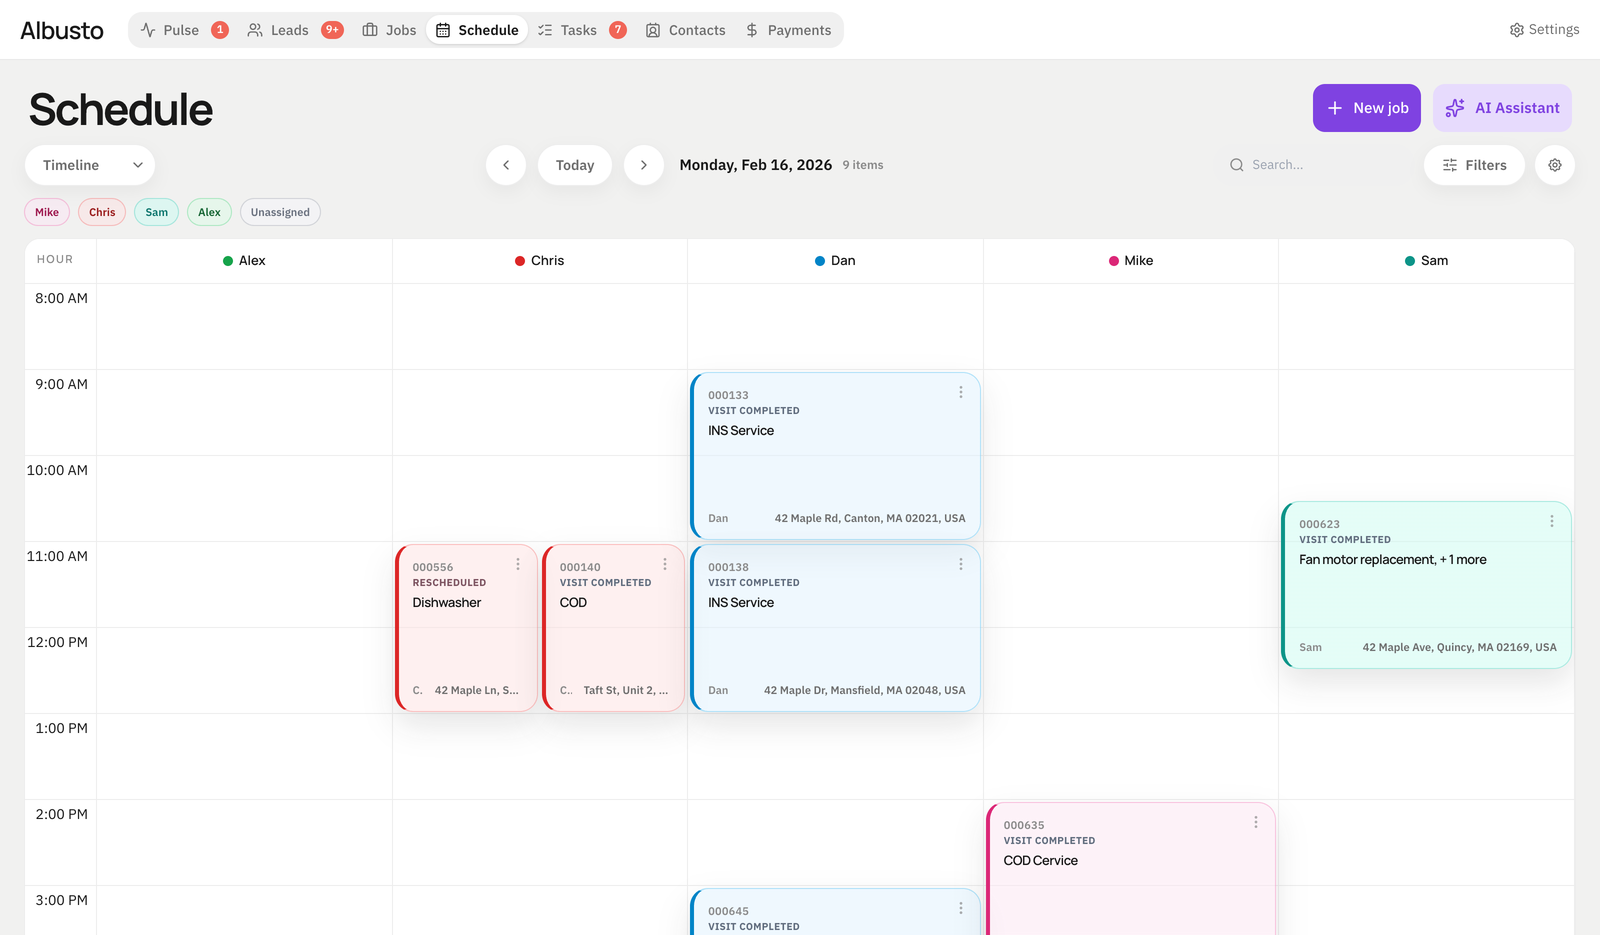Open the Pulse tab
The image size is (1600, 935).
coord(184,30)
